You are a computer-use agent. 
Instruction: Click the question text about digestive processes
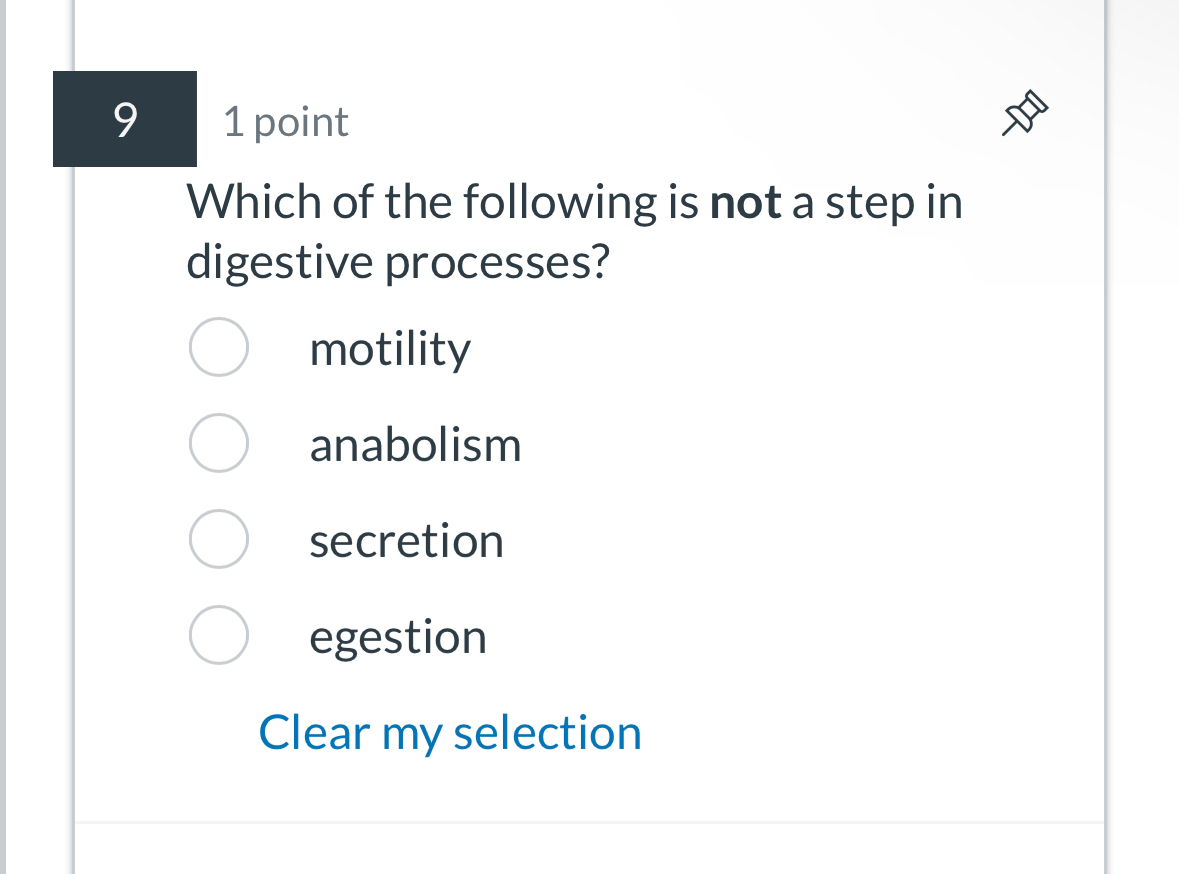(575, 230)
